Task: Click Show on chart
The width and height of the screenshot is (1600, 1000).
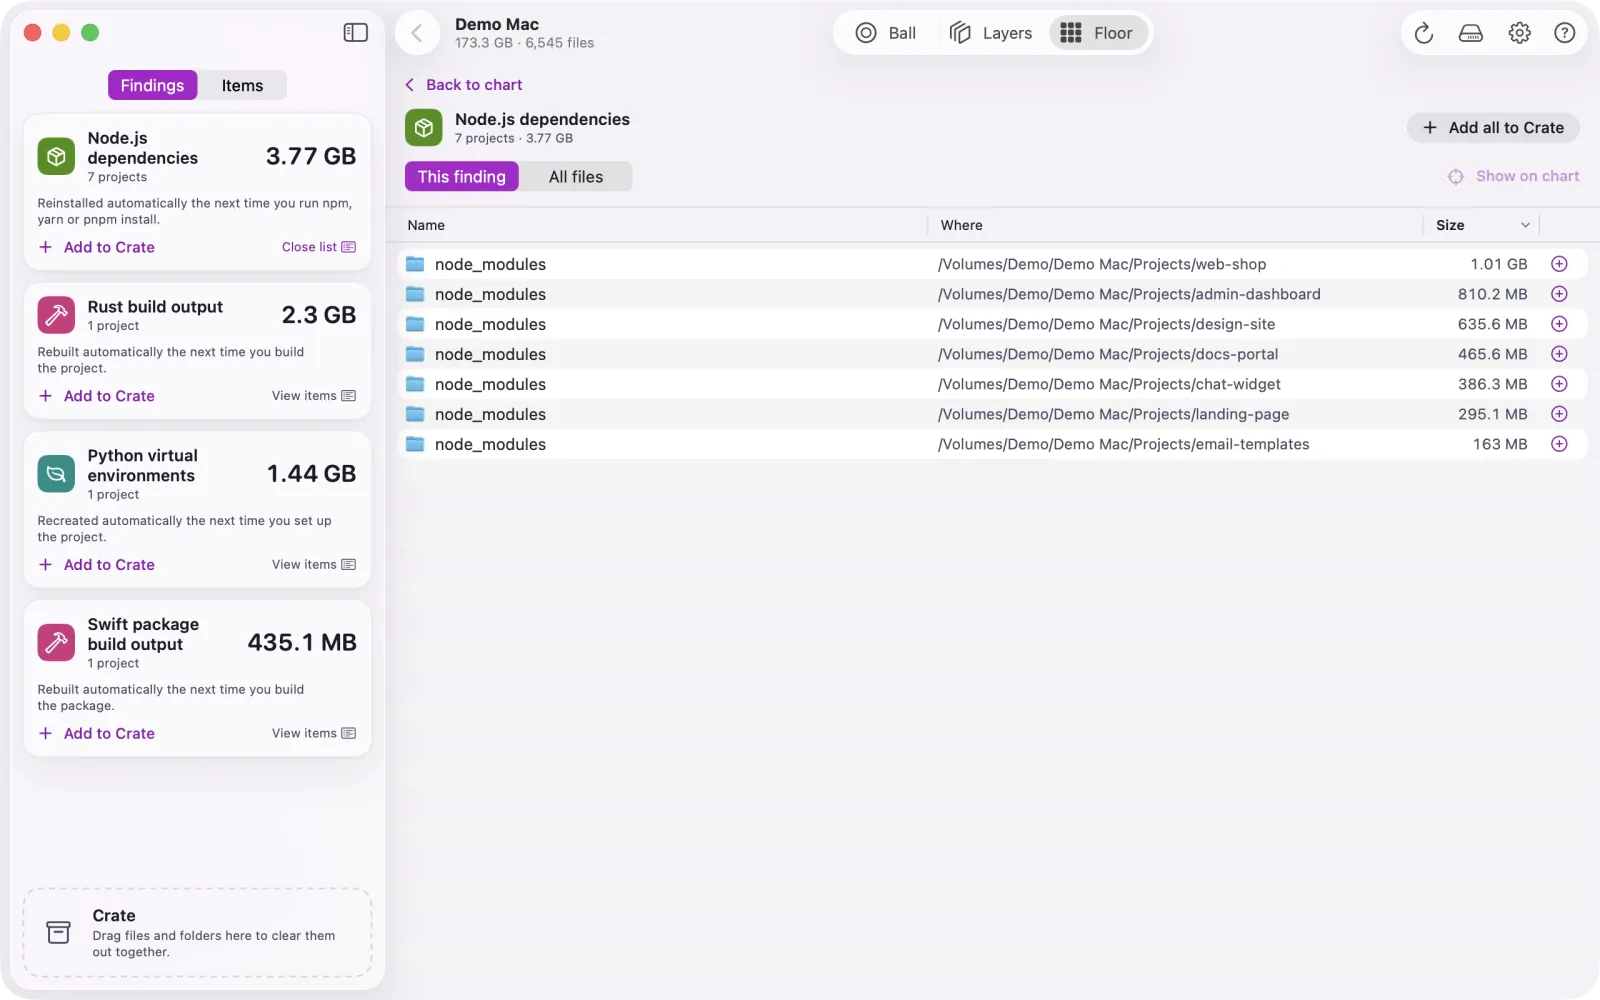Action: coord(1513,176)
